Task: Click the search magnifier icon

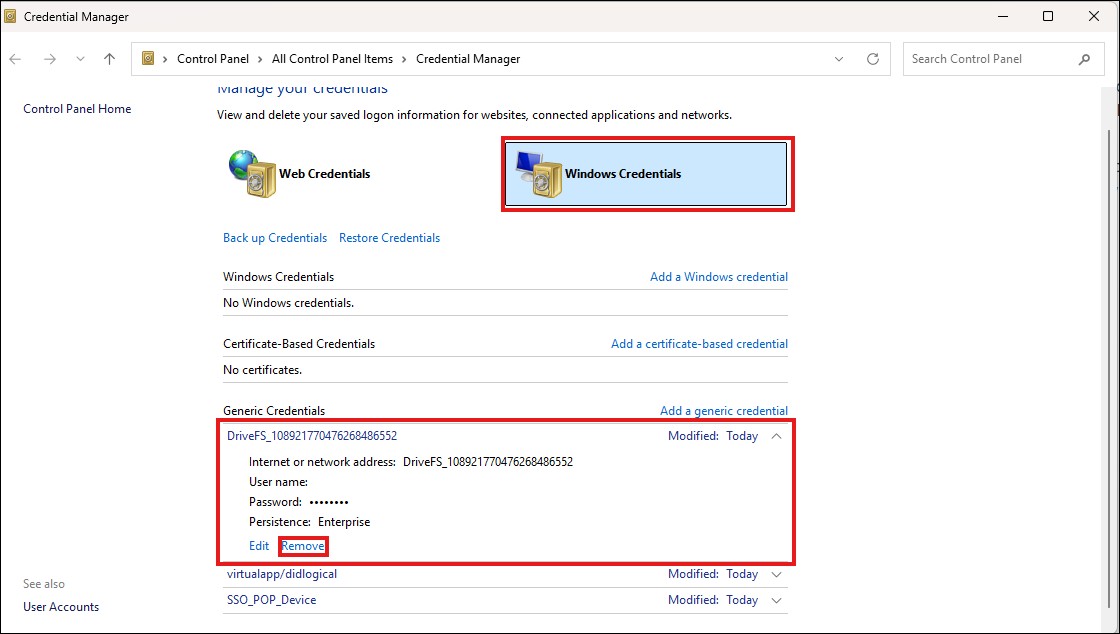Action: tap(1084, 59)
